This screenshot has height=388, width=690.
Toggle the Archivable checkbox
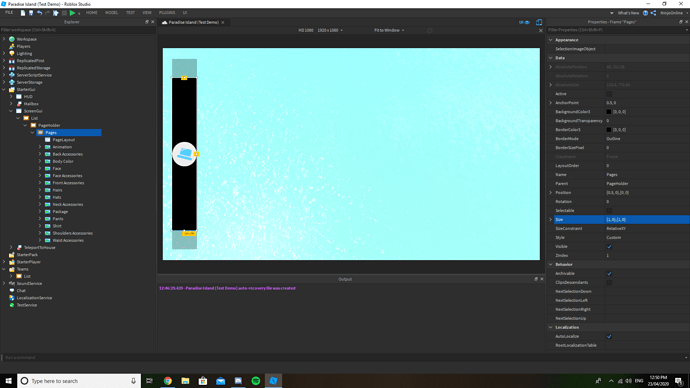[x=609, y=273]
